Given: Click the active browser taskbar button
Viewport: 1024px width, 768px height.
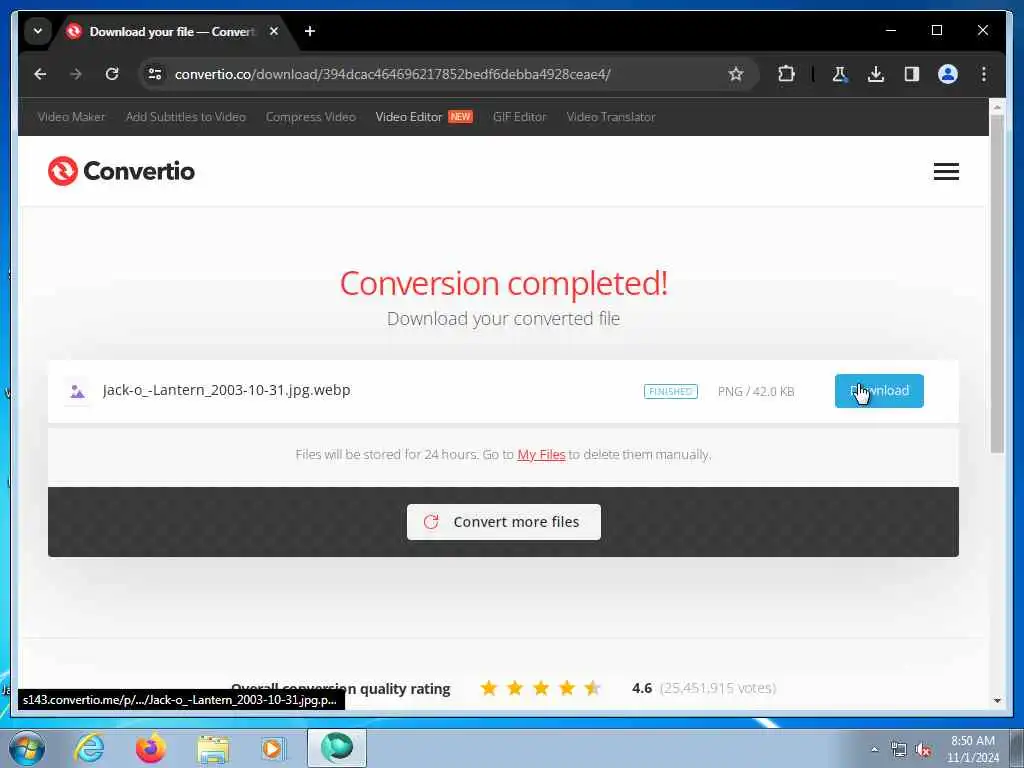Looking at the screenshot, I should [337, 748].
